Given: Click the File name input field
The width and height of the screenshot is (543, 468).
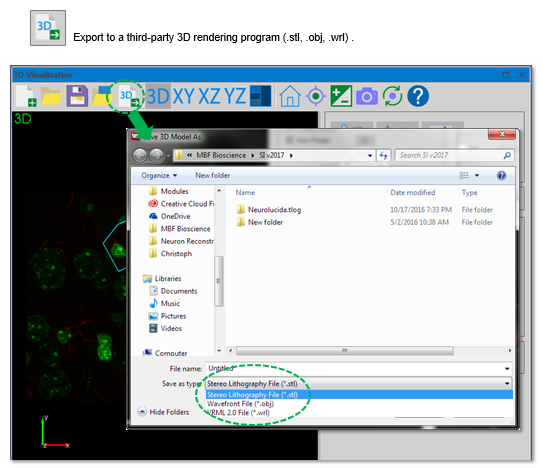Looking at the screenshot, I should pyautogui.click(x=358, y=369).
